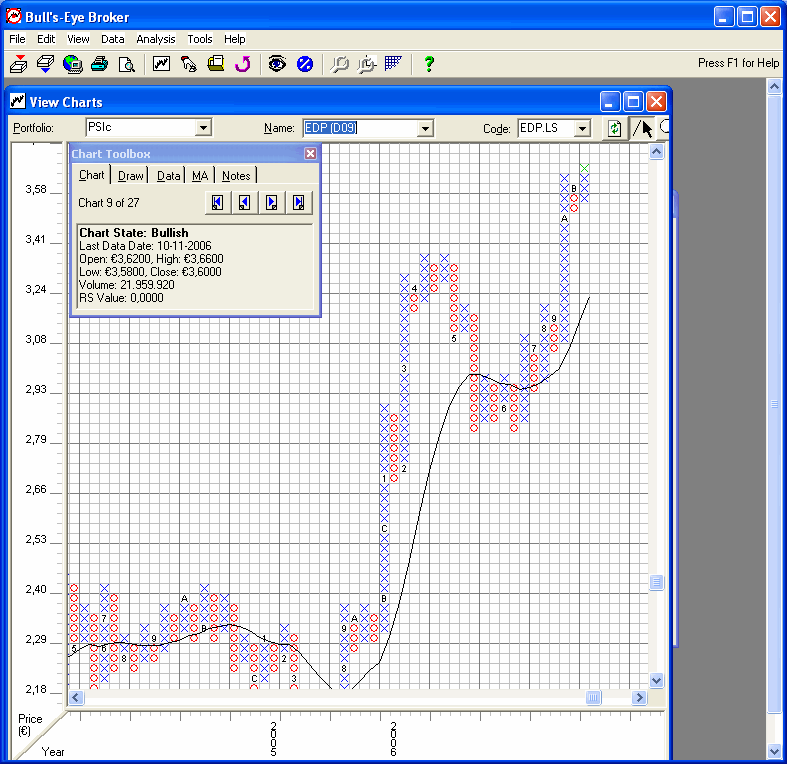The height and width of the screenshot is (764, 787).
Task: Click the chart view toolbar icon
Action: pyautogui.click(x=161, y=64)
